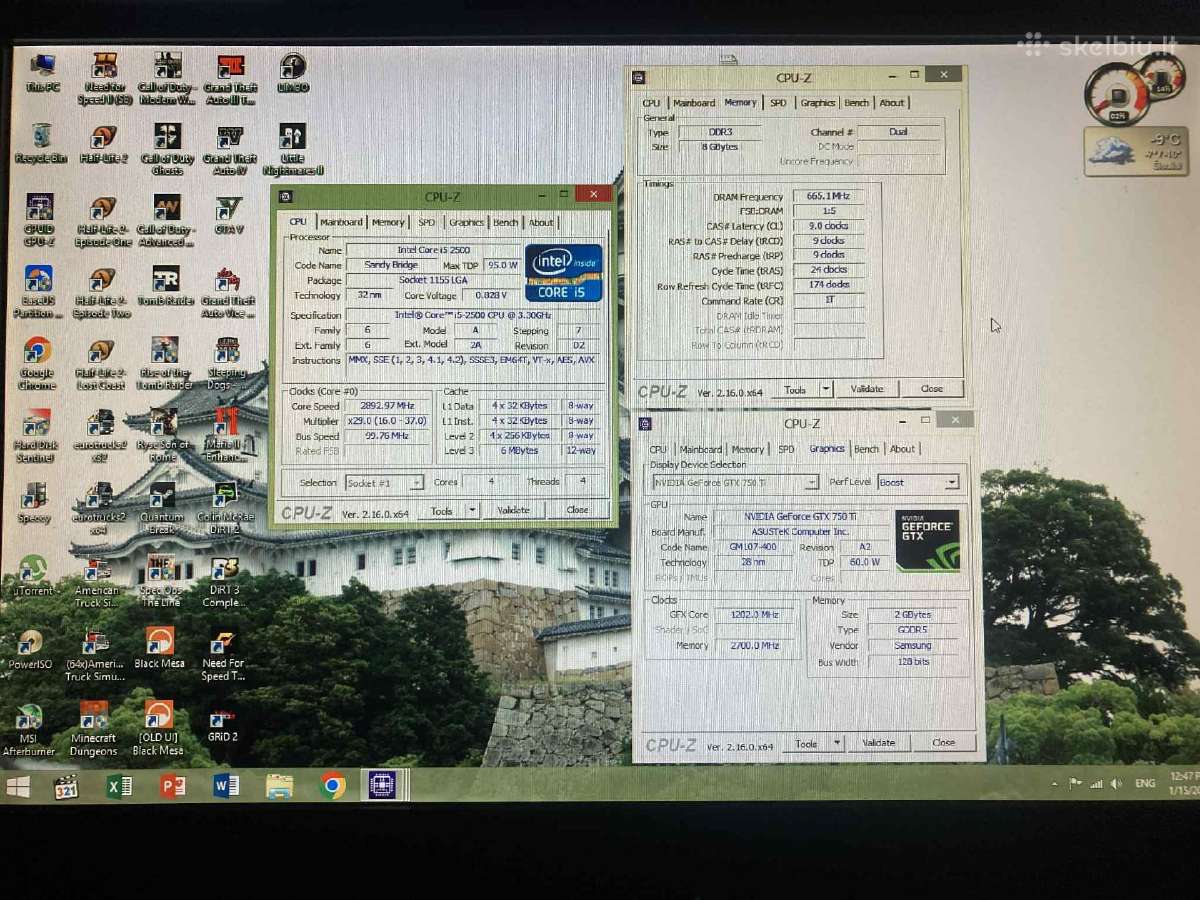Viewport: 1200px width, 900px height.
Task: Select the Minecraft Dungeons desktop shortcut
Action: pos(93,728)
